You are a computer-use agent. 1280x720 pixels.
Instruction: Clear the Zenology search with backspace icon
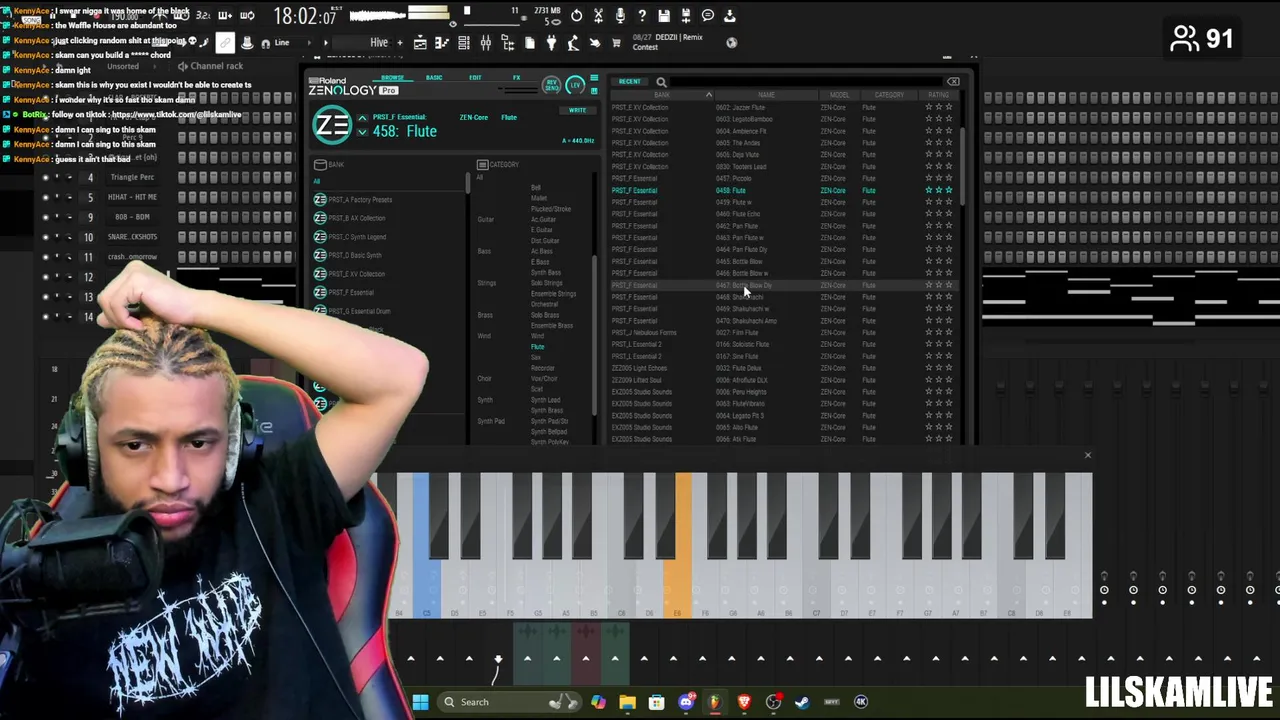tap(953, 82)
